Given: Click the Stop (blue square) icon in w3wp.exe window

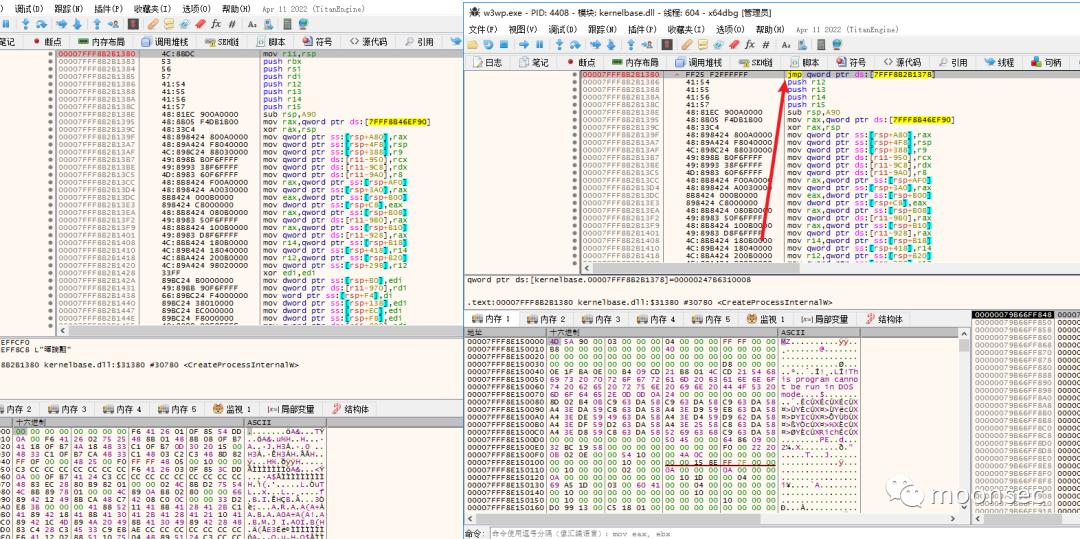Looking at the screenshot, I should point(504,45).
